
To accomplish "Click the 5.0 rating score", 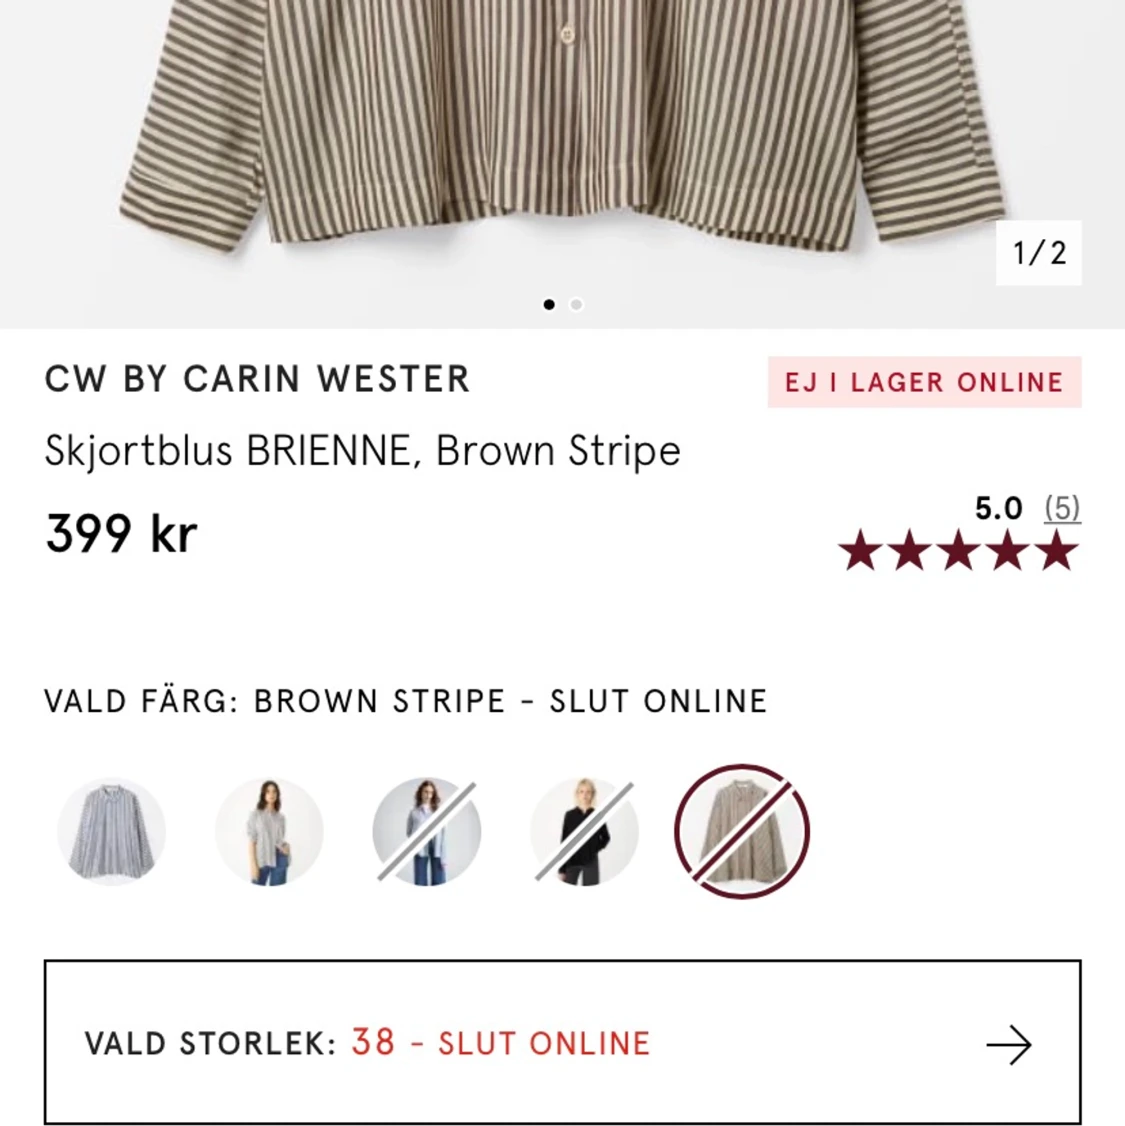I will tap(998, 508).
